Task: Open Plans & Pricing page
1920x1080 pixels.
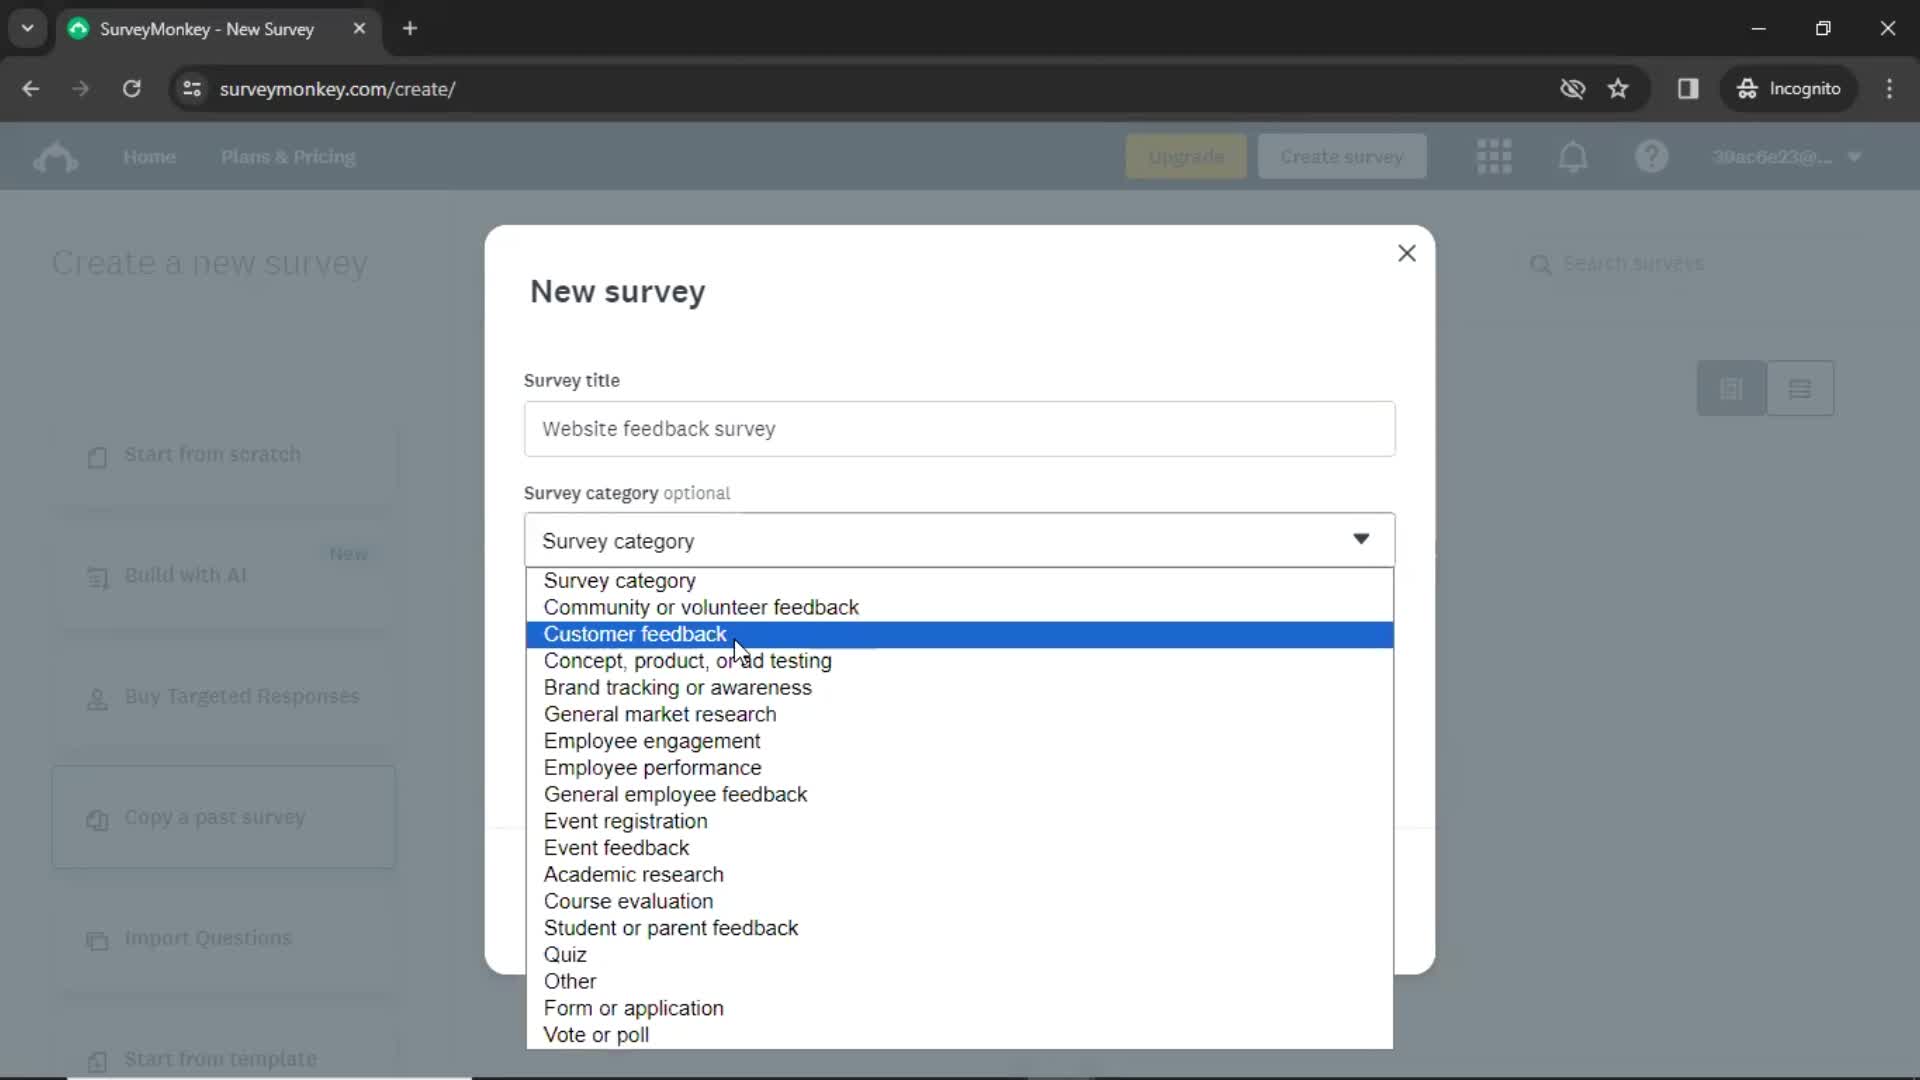Action: 289,157
